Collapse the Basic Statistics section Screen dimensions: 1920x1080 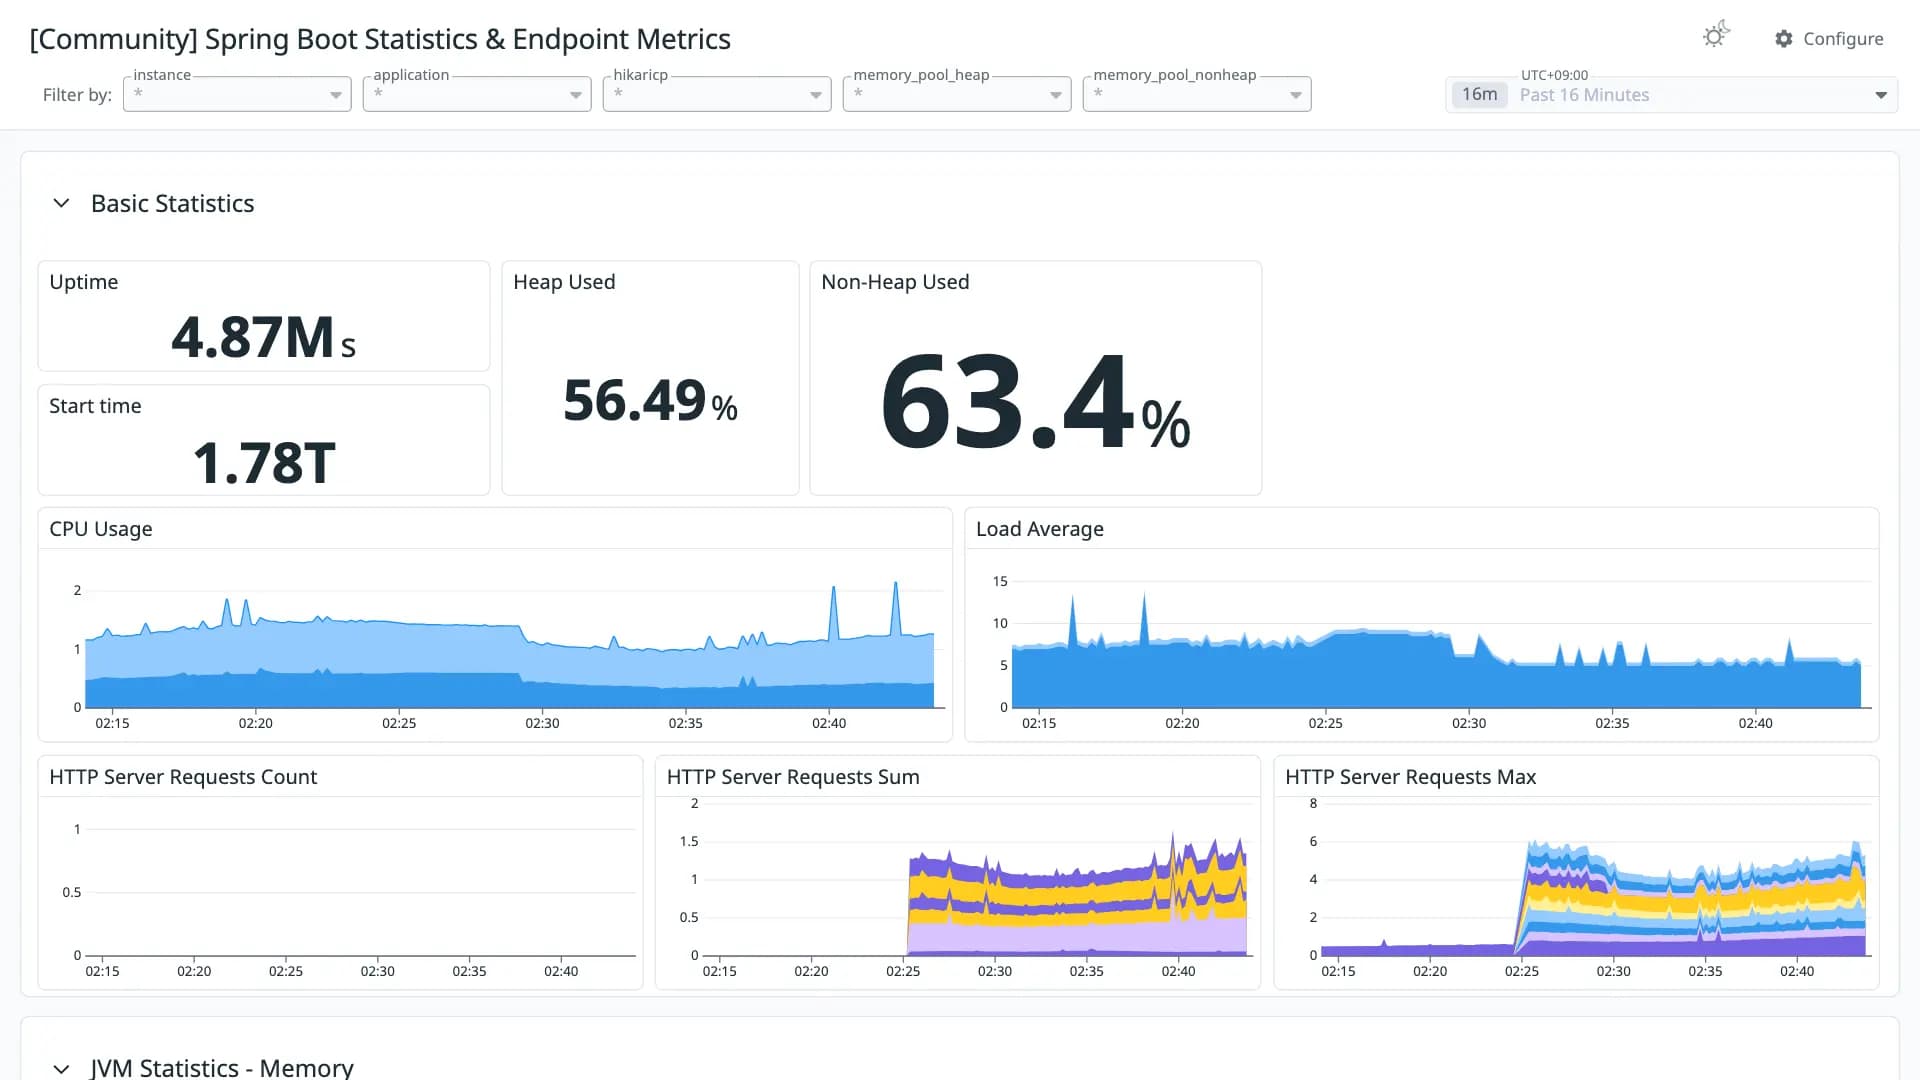coord(61,203)
